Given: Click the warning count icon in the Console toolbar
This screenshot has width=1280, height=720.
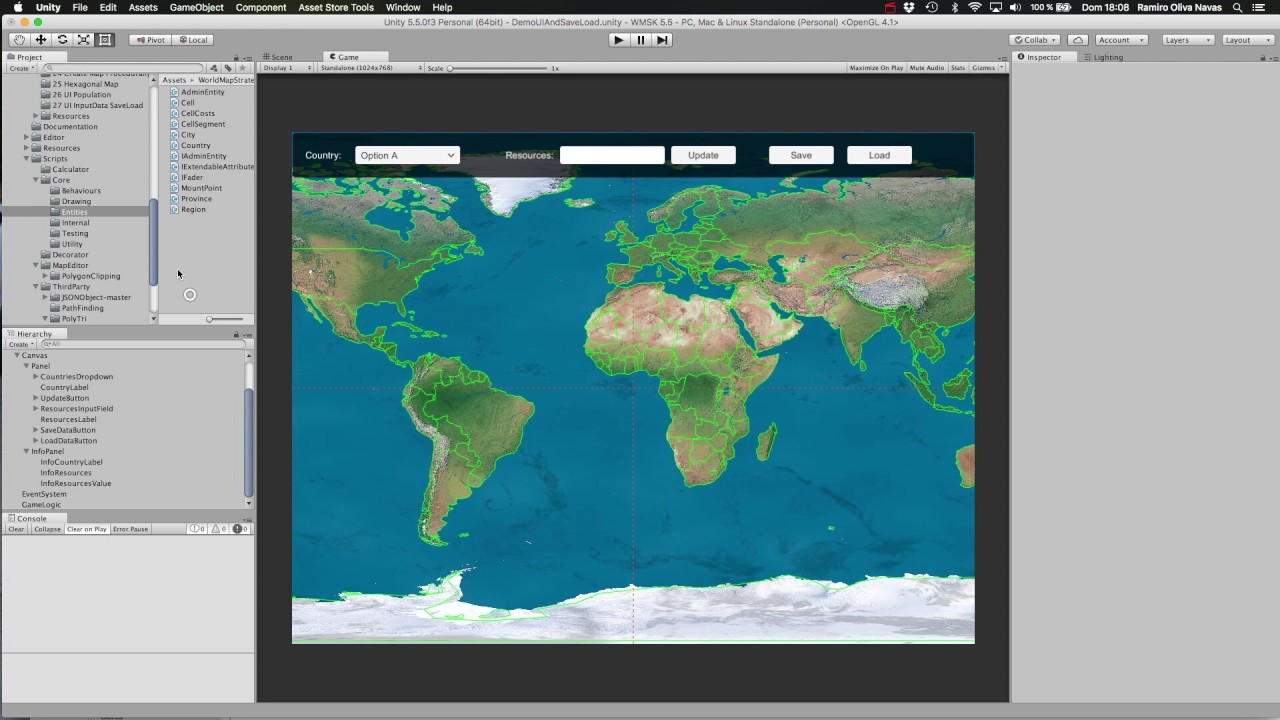Looking at the screenshot, I should 217,528.
